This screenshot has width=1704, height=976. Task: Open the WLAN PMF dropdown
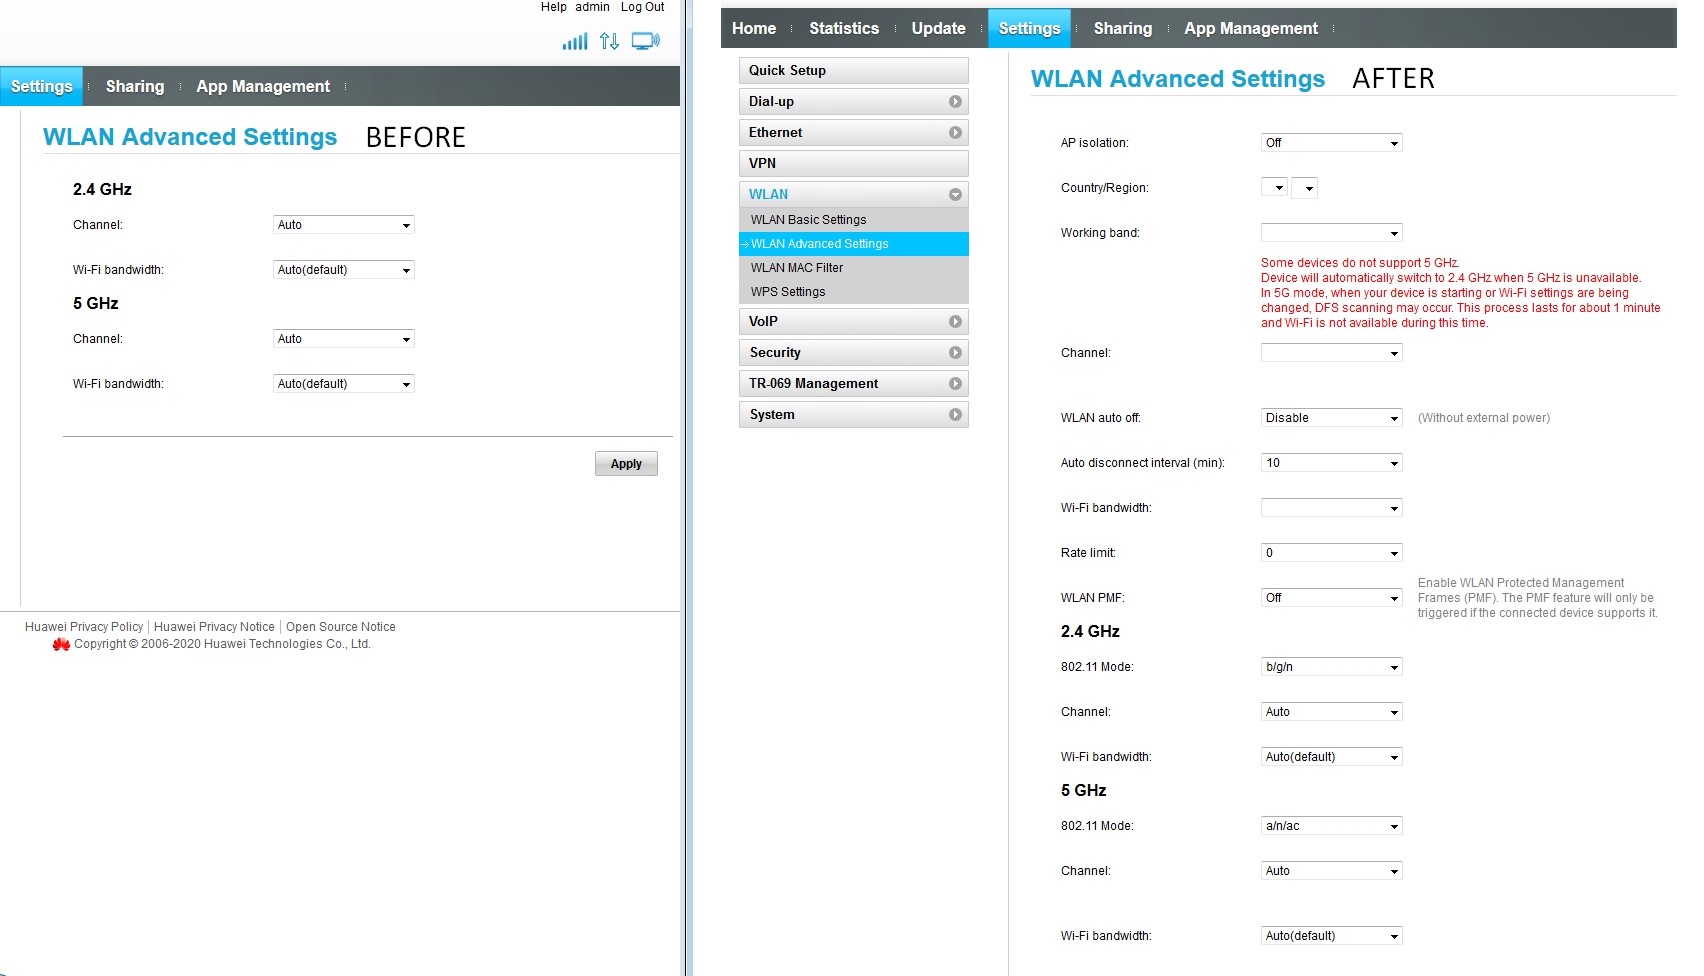pos(1331,598)
